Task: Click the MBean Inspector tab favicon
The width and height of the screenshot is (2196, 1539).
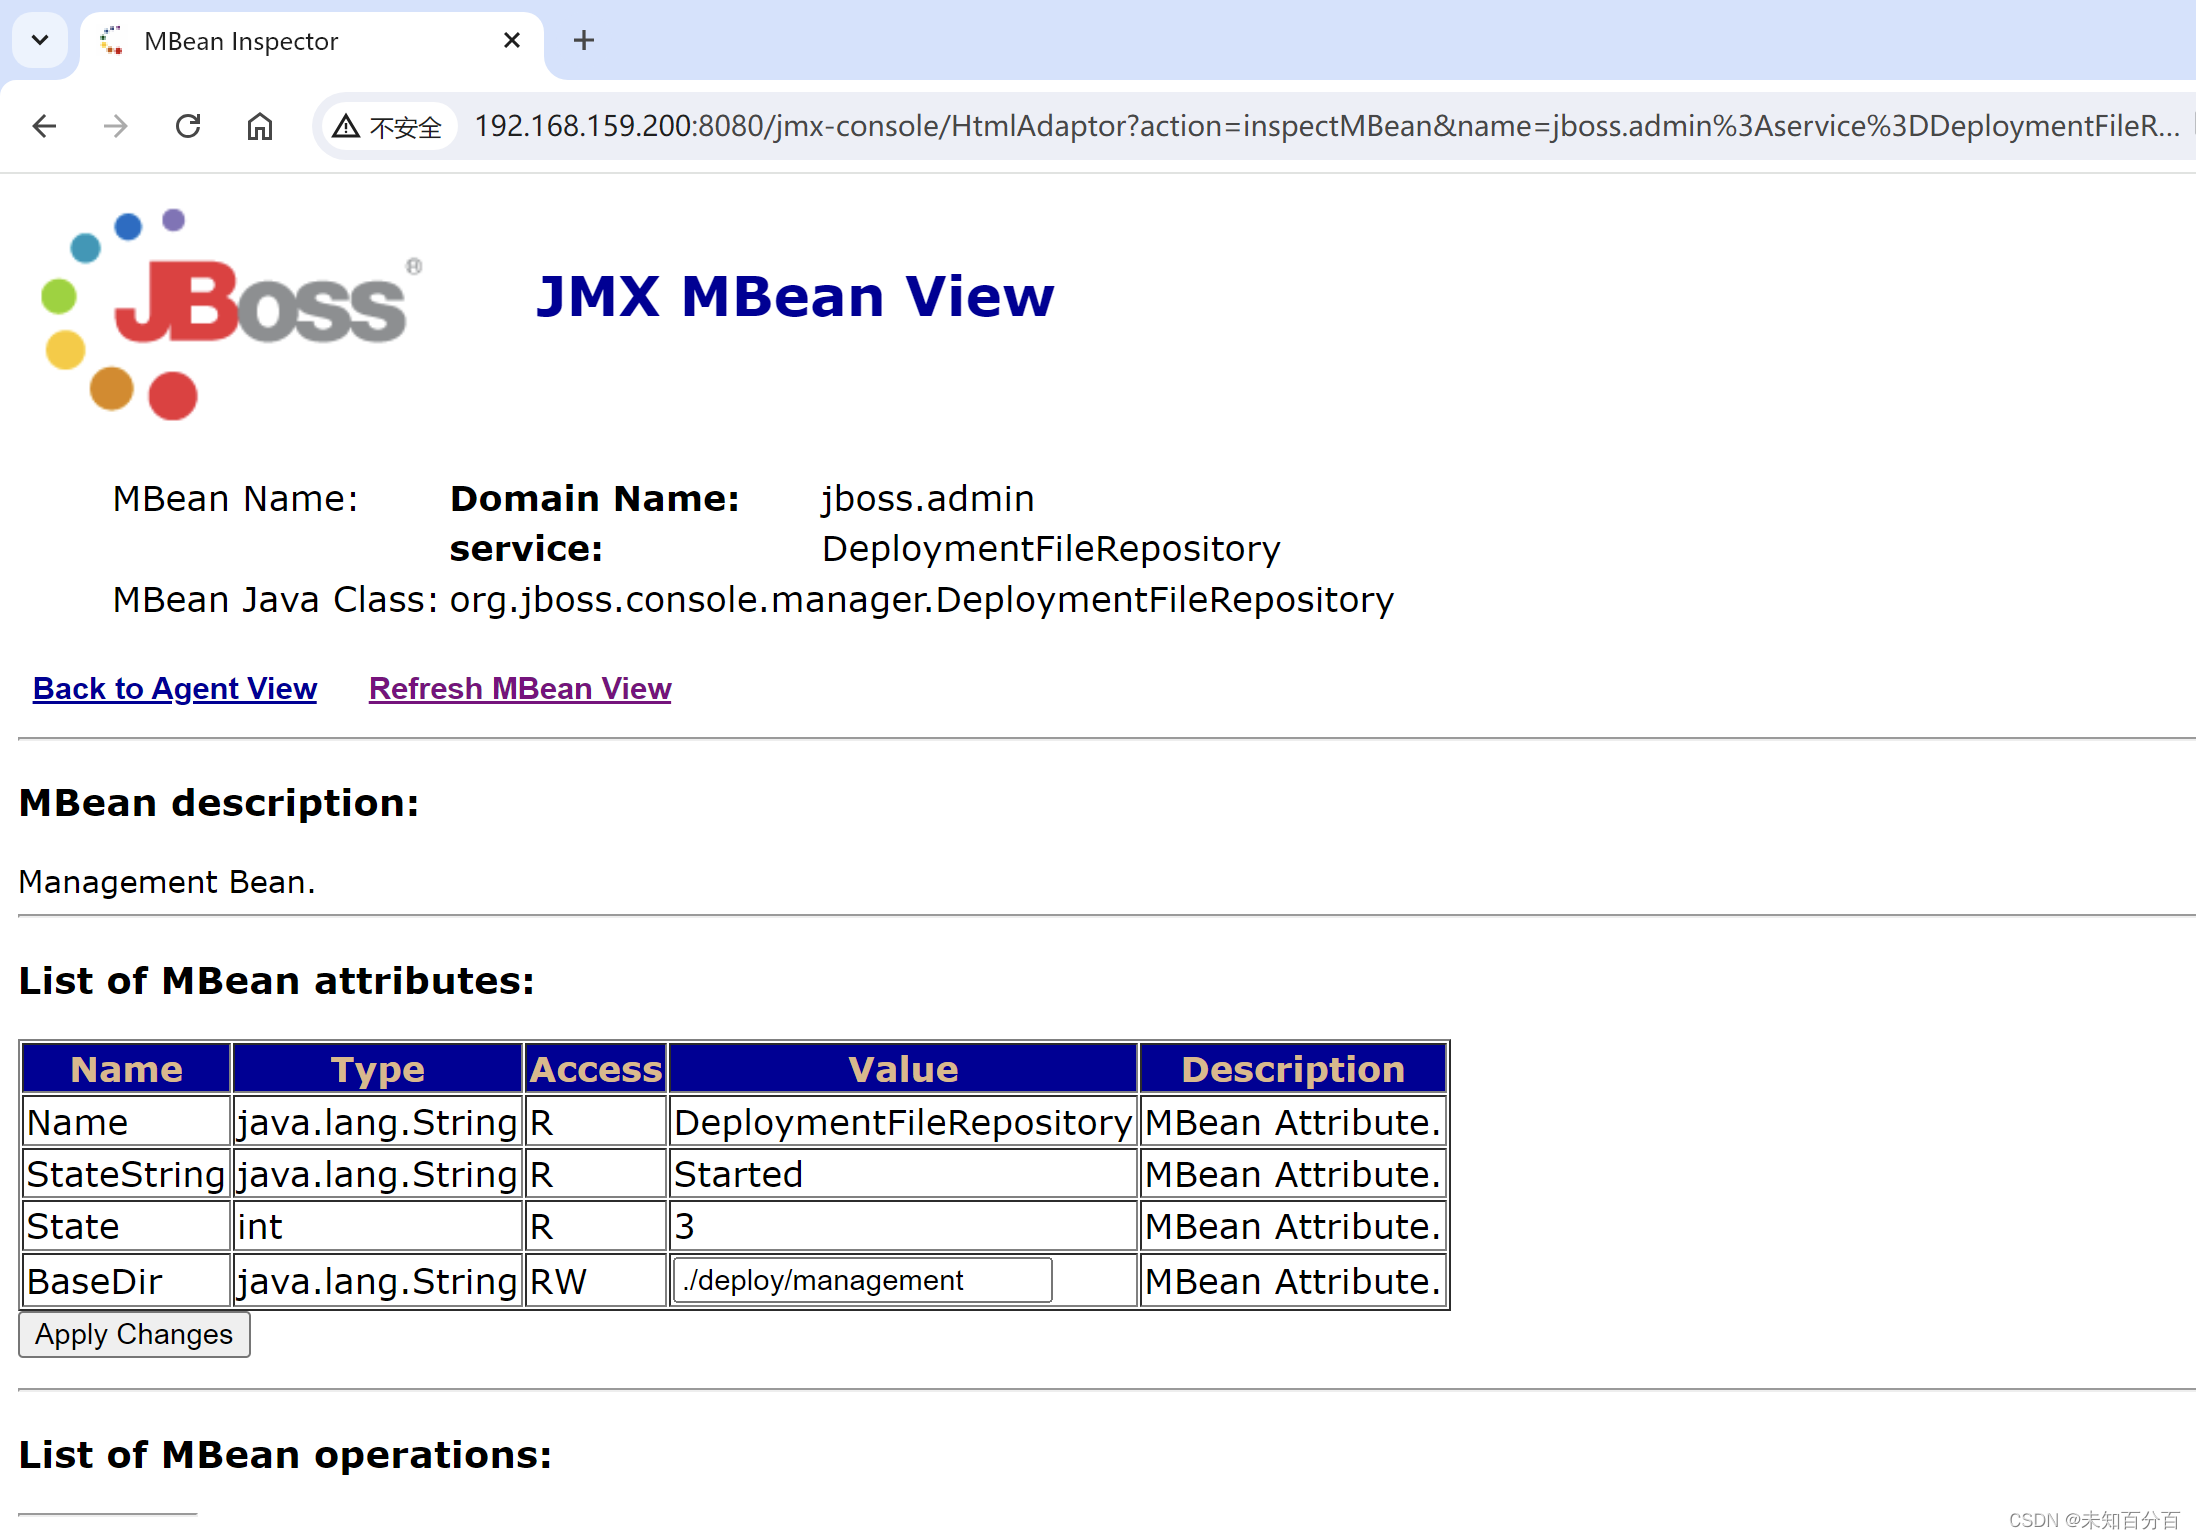Action: (112, 40)
